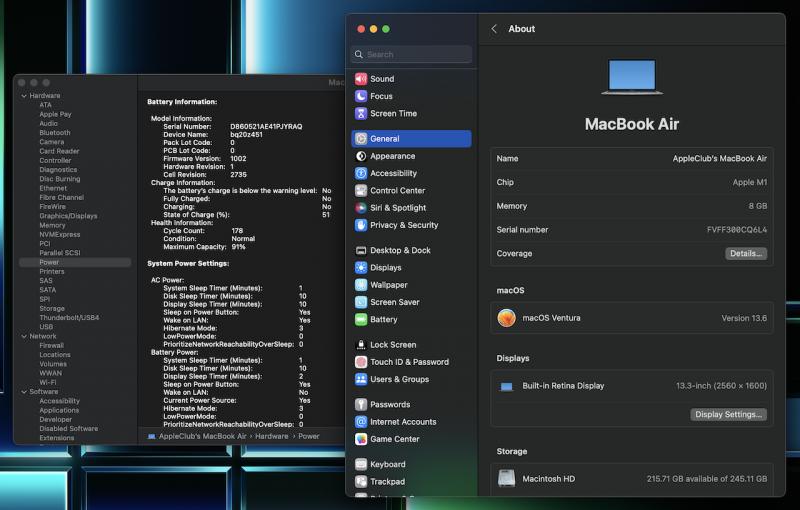Select Wi-Fi in System Information sidebar
800x510 pixels.
pyautogui.click(x=48, y=382)
